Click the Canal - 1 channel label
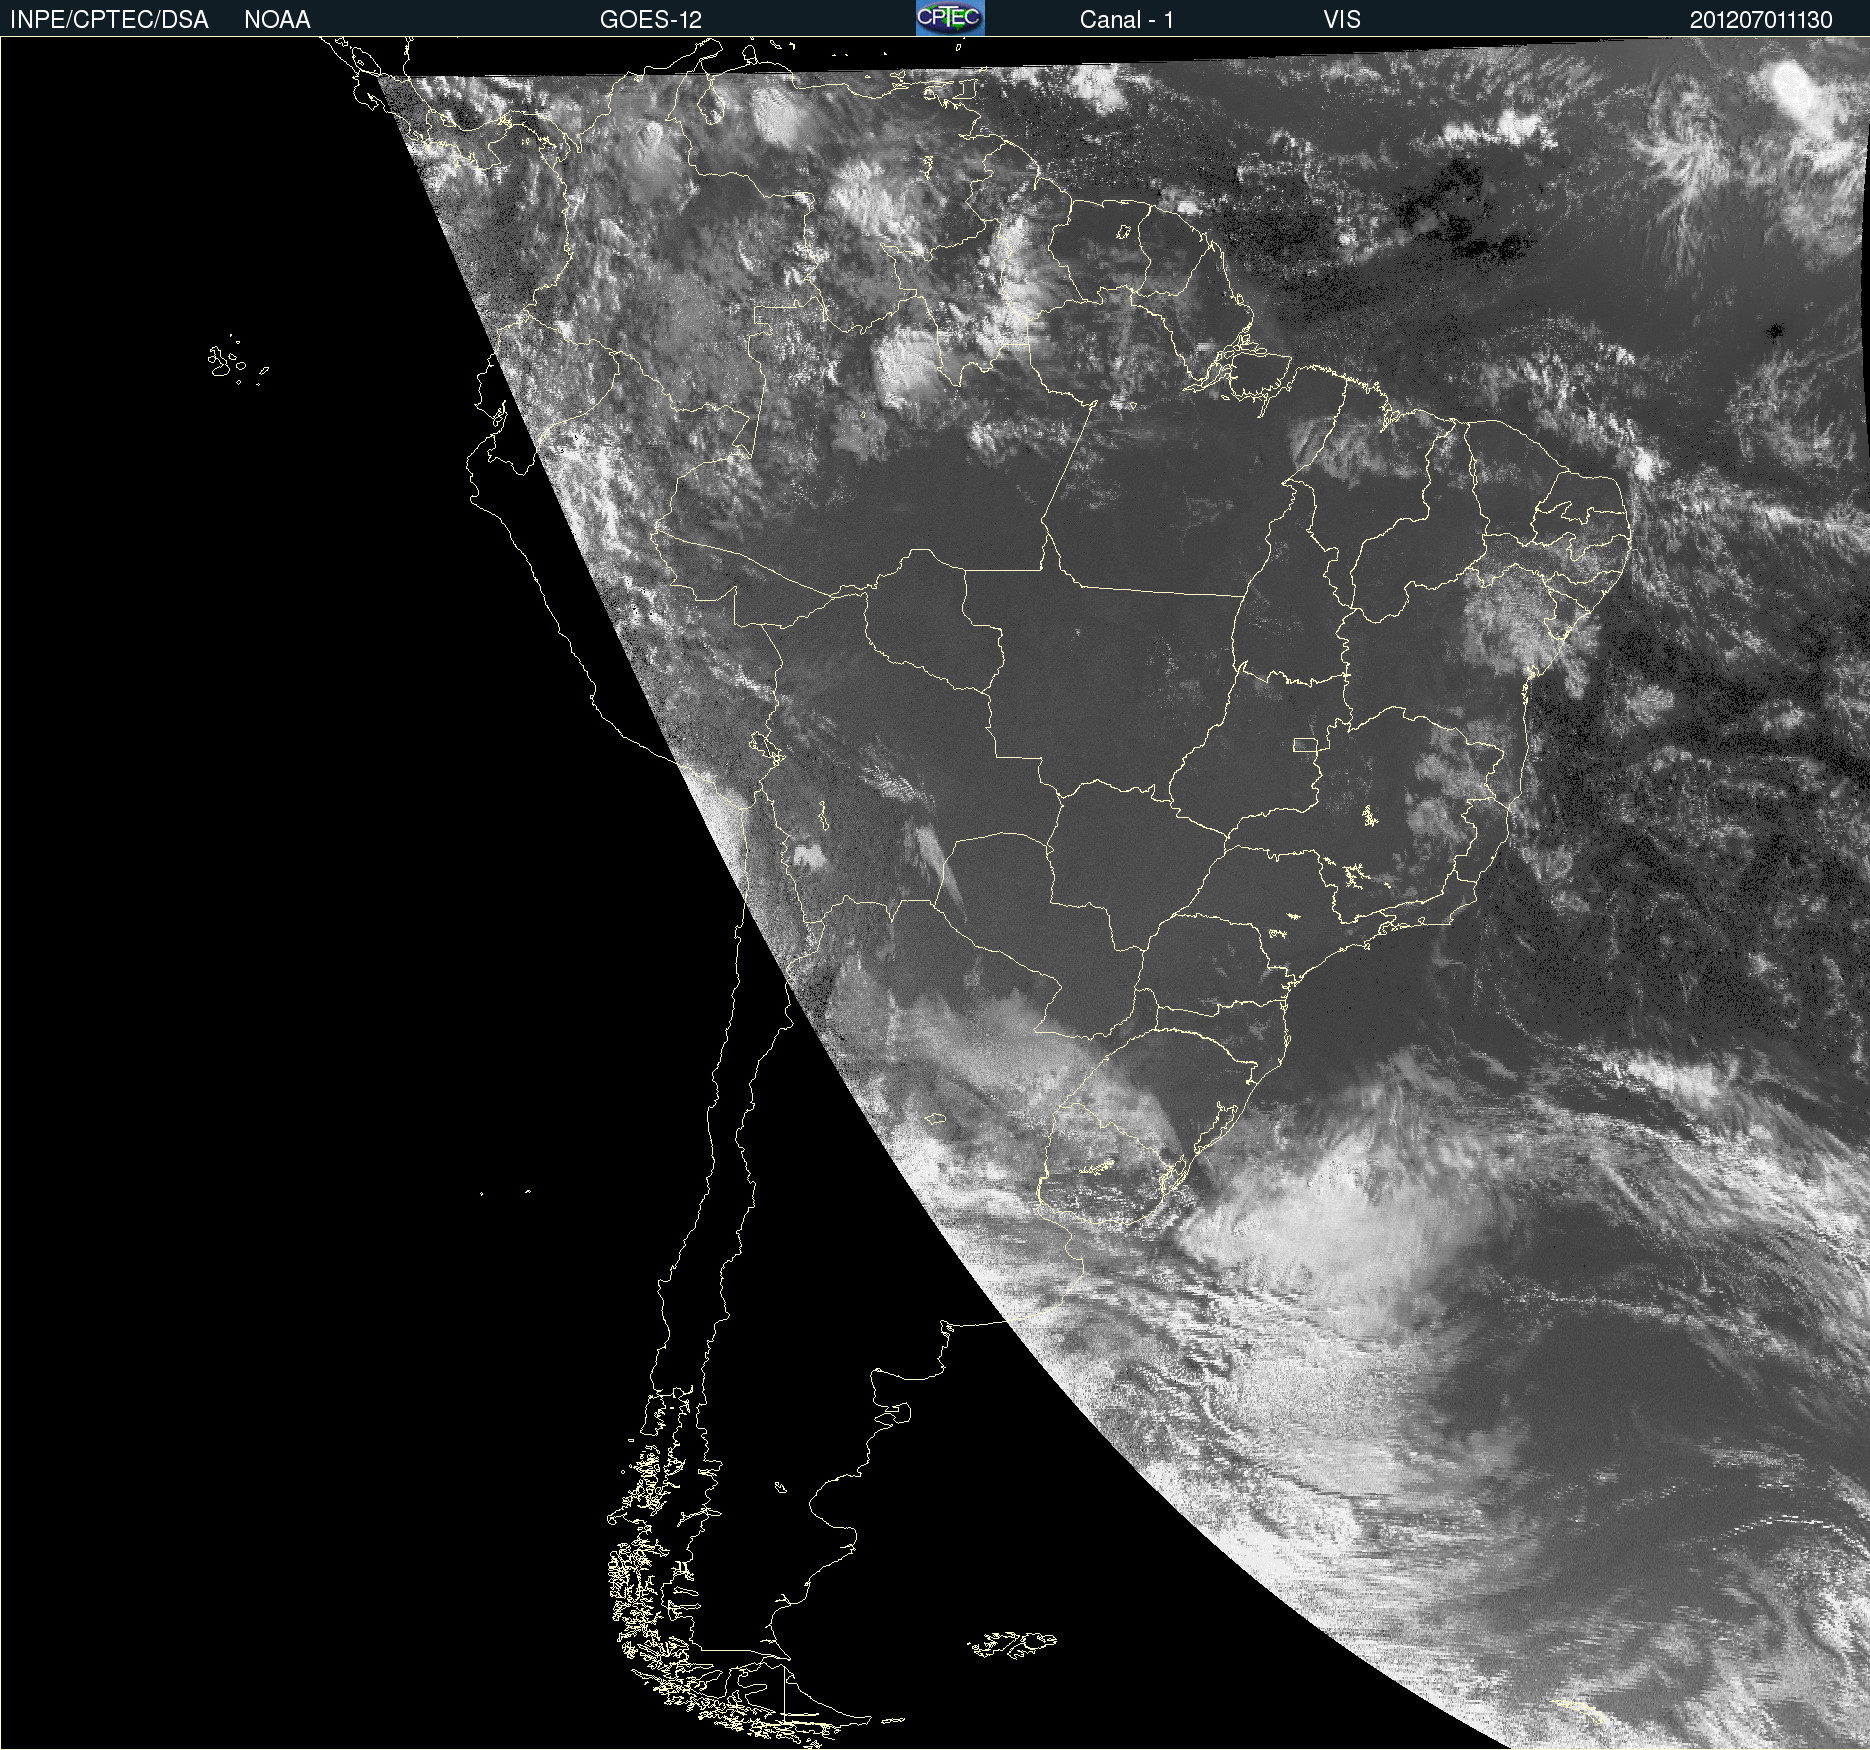1870x1750 pixels. click(1127, 20)
